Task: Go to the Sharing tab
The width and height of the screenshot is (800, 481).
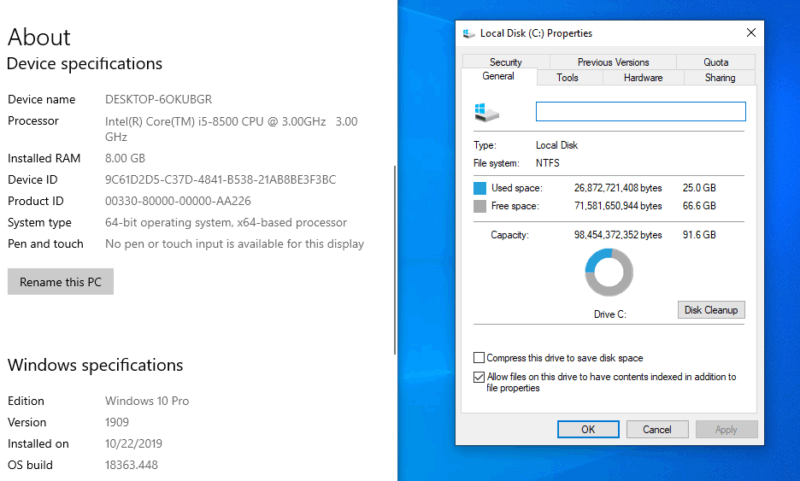Action: 720,78
